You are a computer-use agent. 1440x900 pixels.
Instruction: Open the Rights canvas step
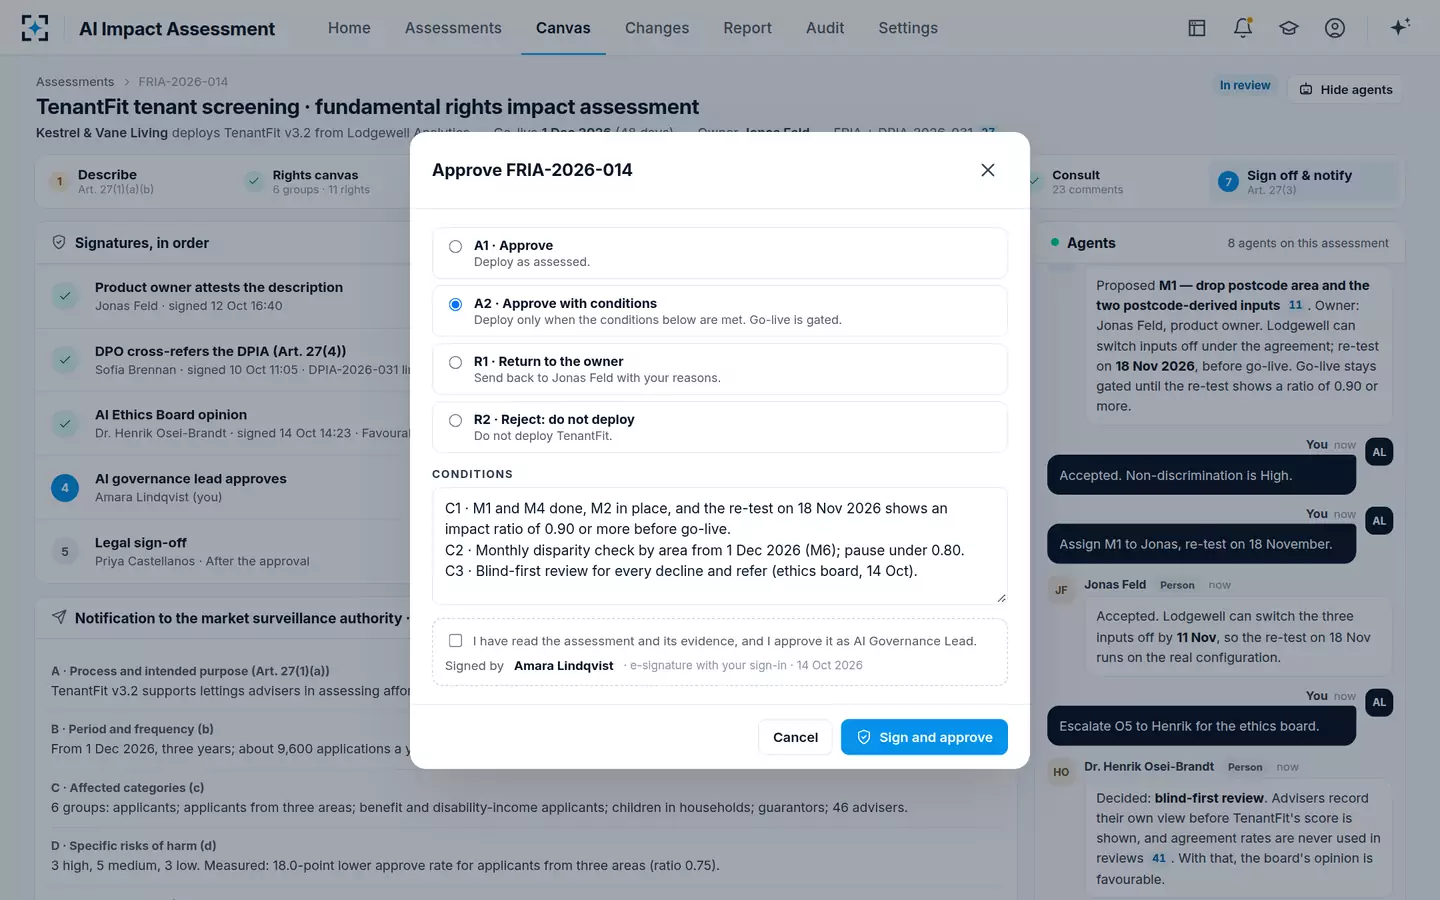point(320,182)
